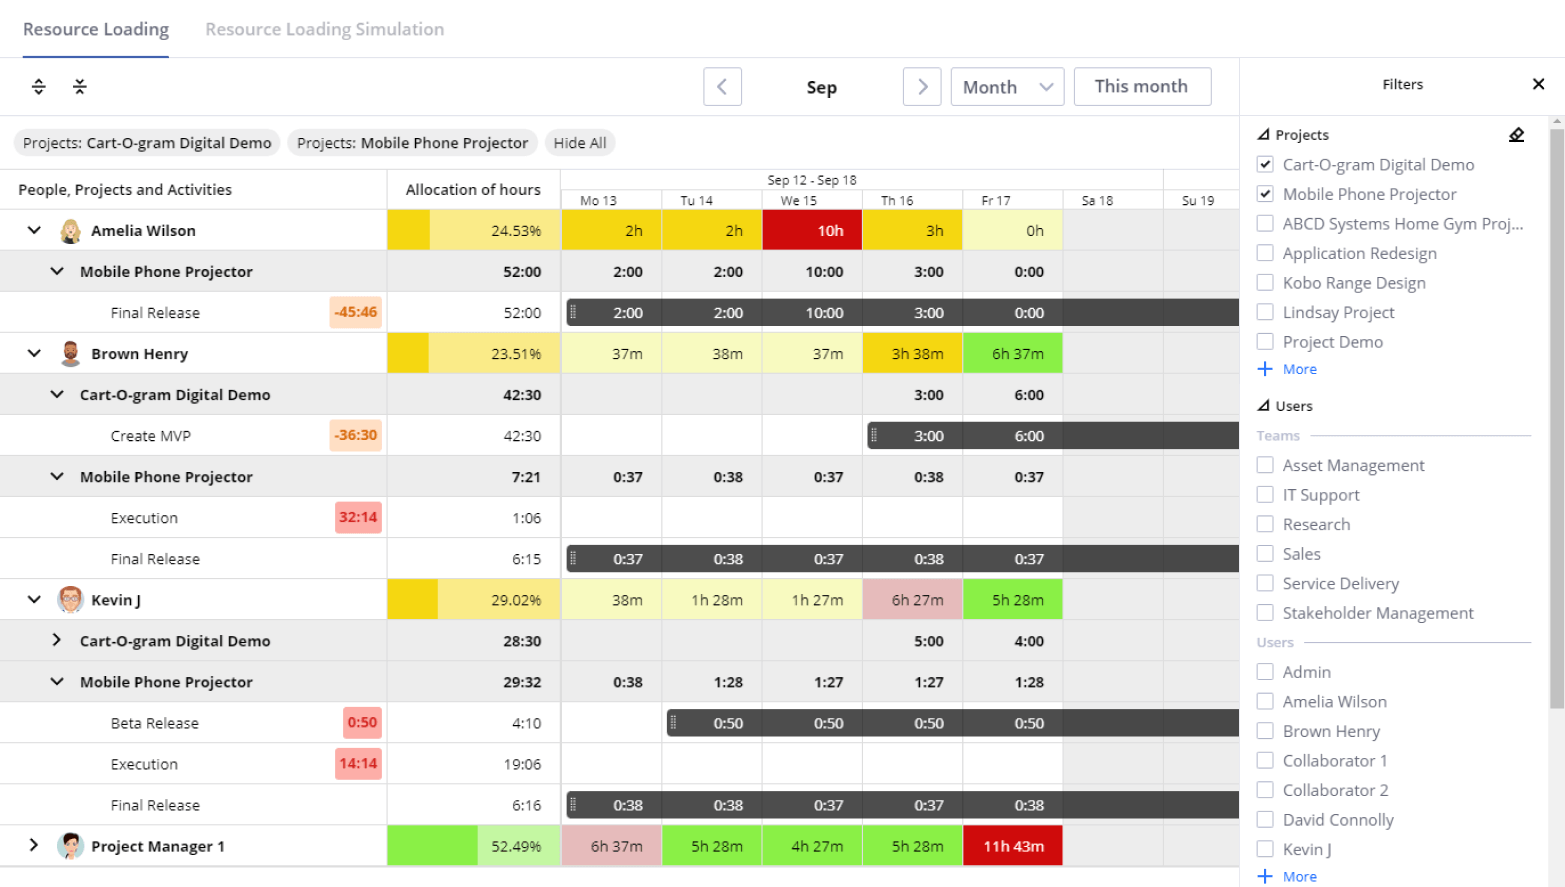Enable the Application Redesign project checkbox
The image size is (1565, 887).
click(1265, 253)
